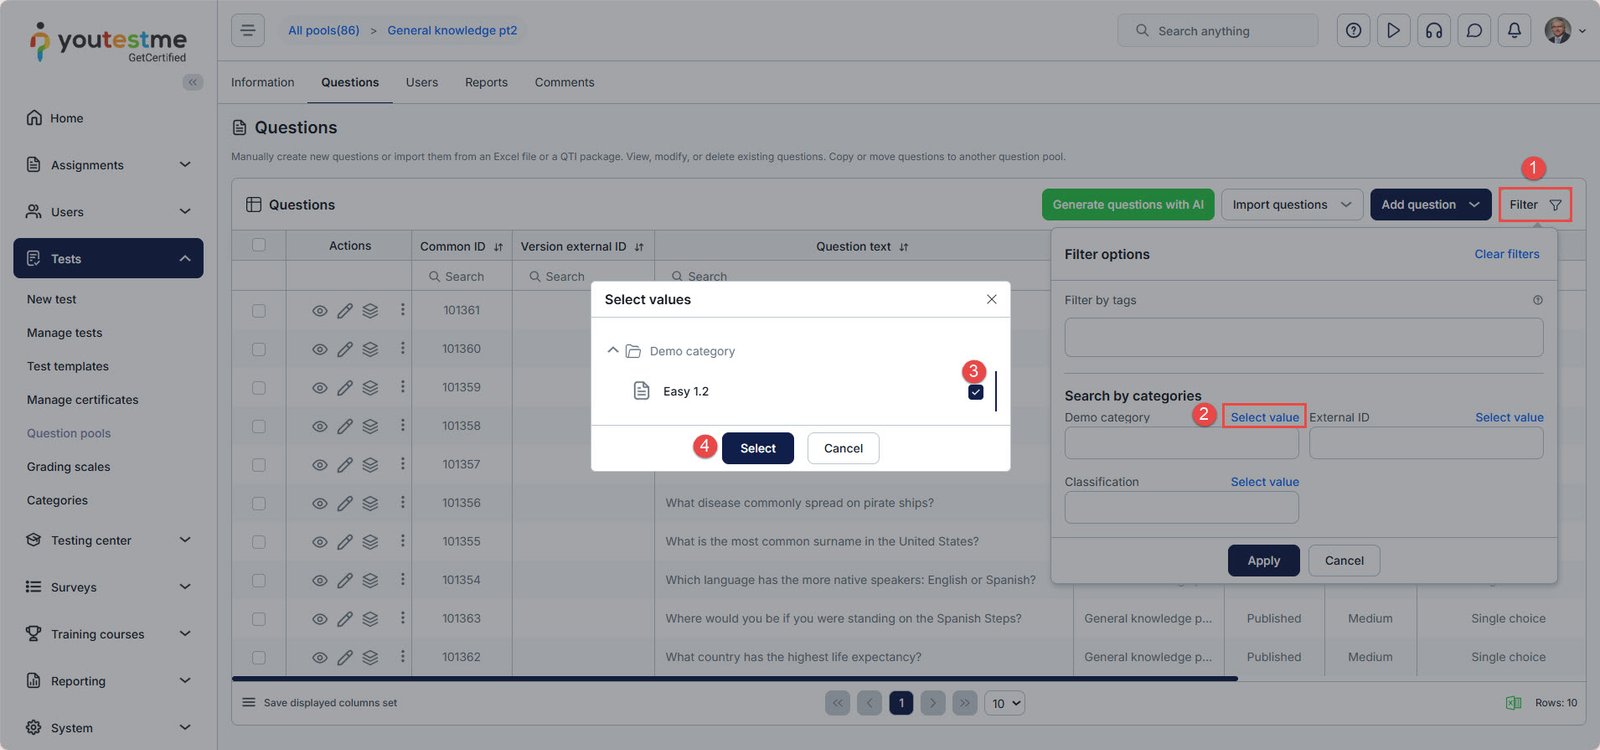The image size is (1600, 750).
Task: Open Grading scales in the sidebar
Action: [x=69, y=467]
